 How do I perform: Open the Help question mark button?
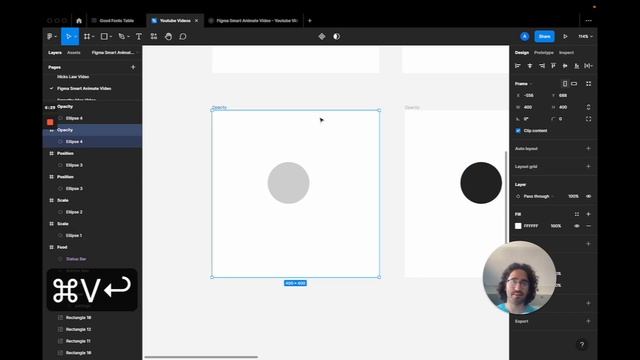pyautogui.click(x=582, y=345)
